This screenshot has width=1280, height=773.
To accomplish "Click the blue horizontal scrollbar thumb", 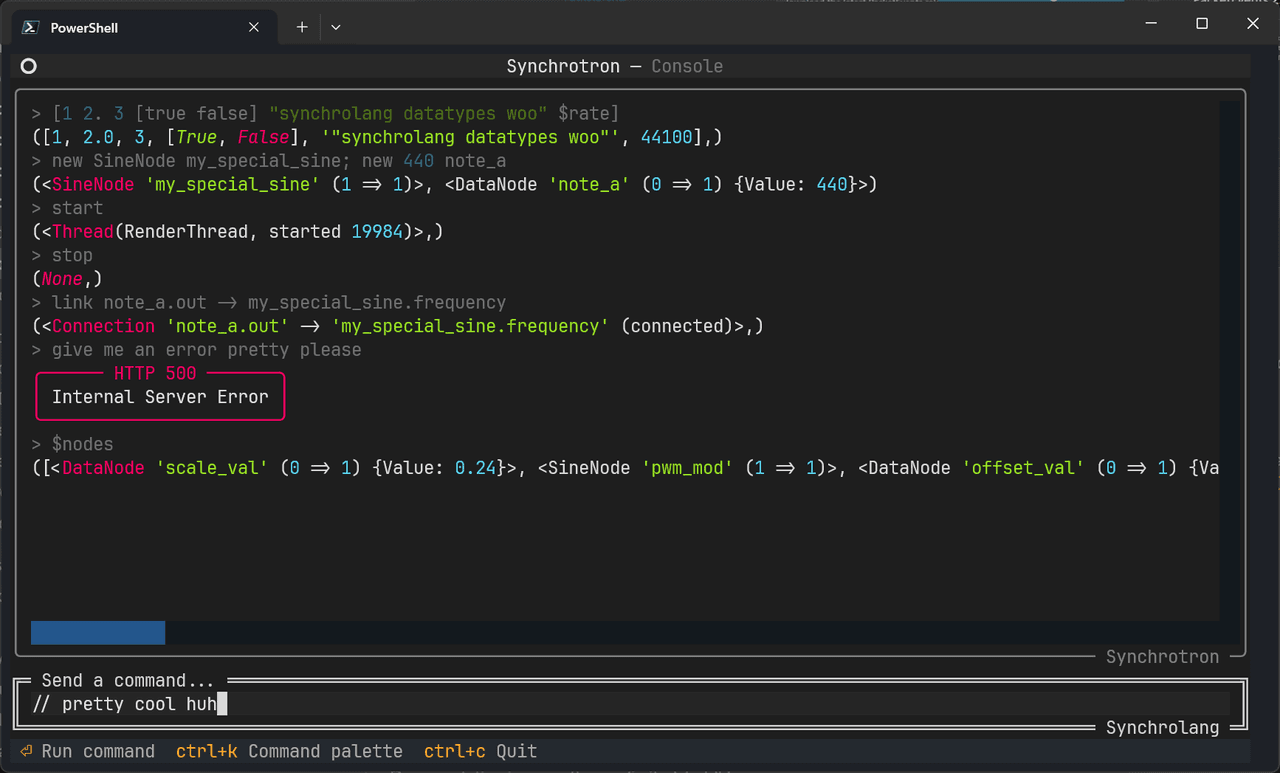I will pos(98,632).
